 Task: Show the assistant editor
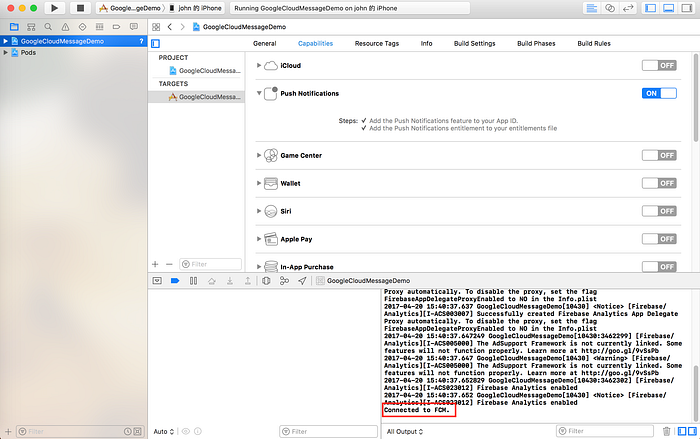(x=610, y=8)
